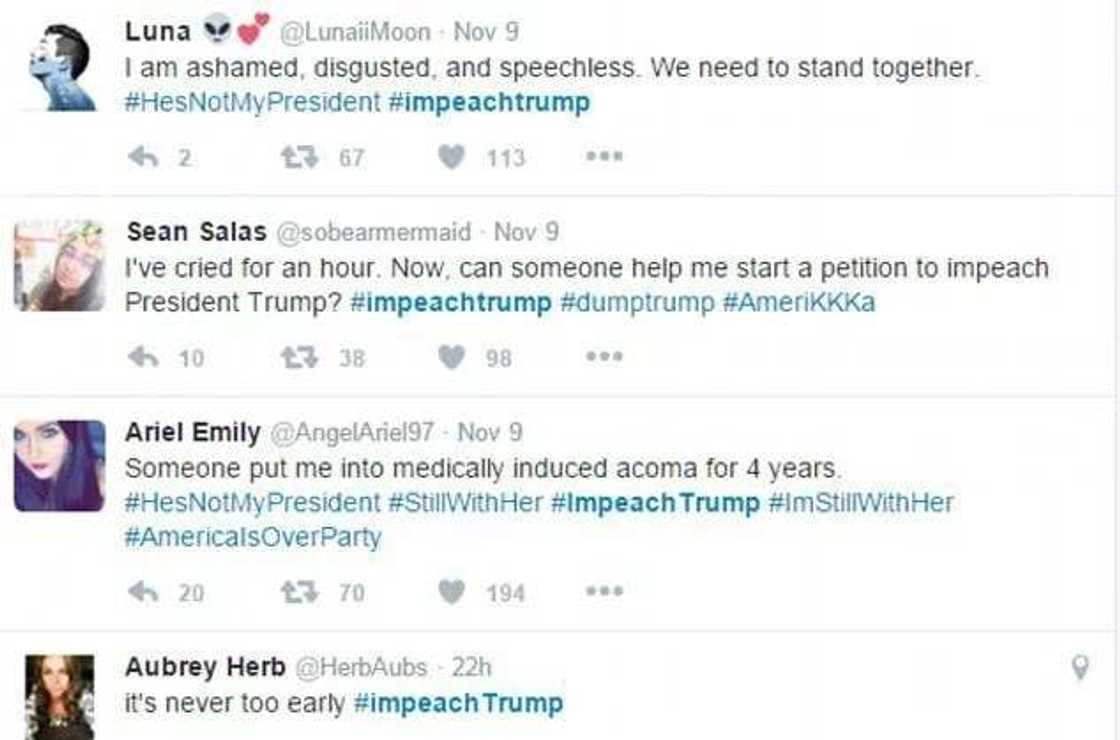Open more options on Sean Salas's tweet
Image resolution: width=1120 pixels, height=740 pixels.
[x=604, y=356]
